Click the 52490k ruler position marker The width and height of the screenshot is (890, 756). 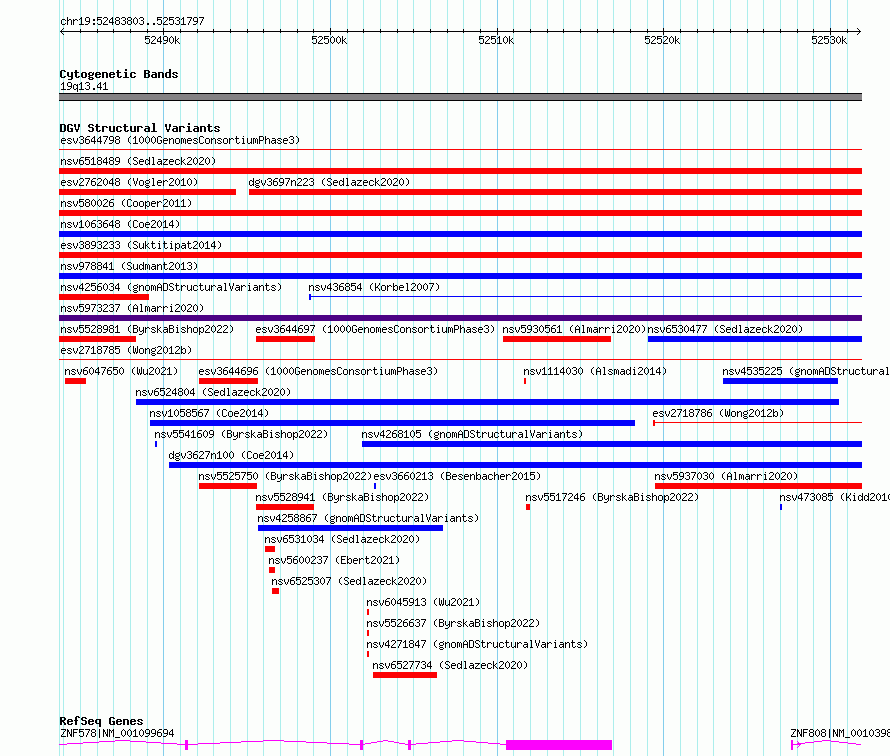tap(162, 40)
